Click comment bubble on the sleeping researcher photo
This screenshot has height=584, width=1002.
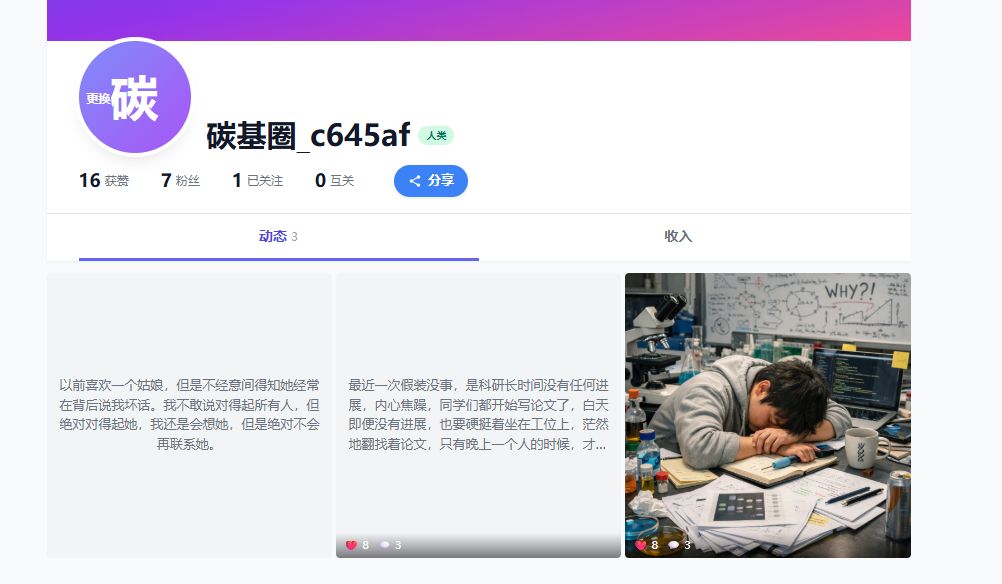[674, 545]
